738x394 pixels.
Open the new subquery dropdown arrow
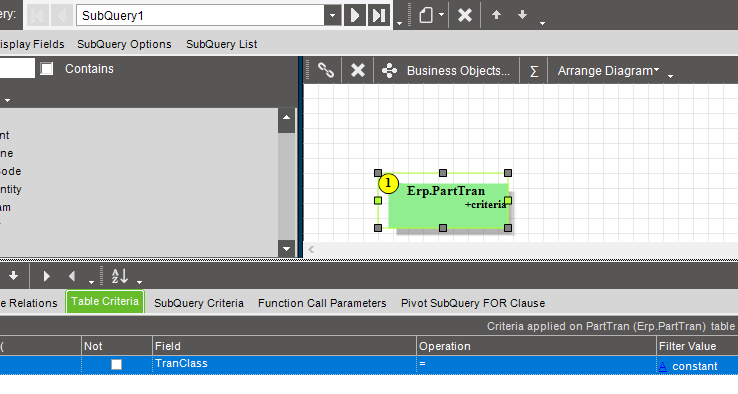click(441, 15)
